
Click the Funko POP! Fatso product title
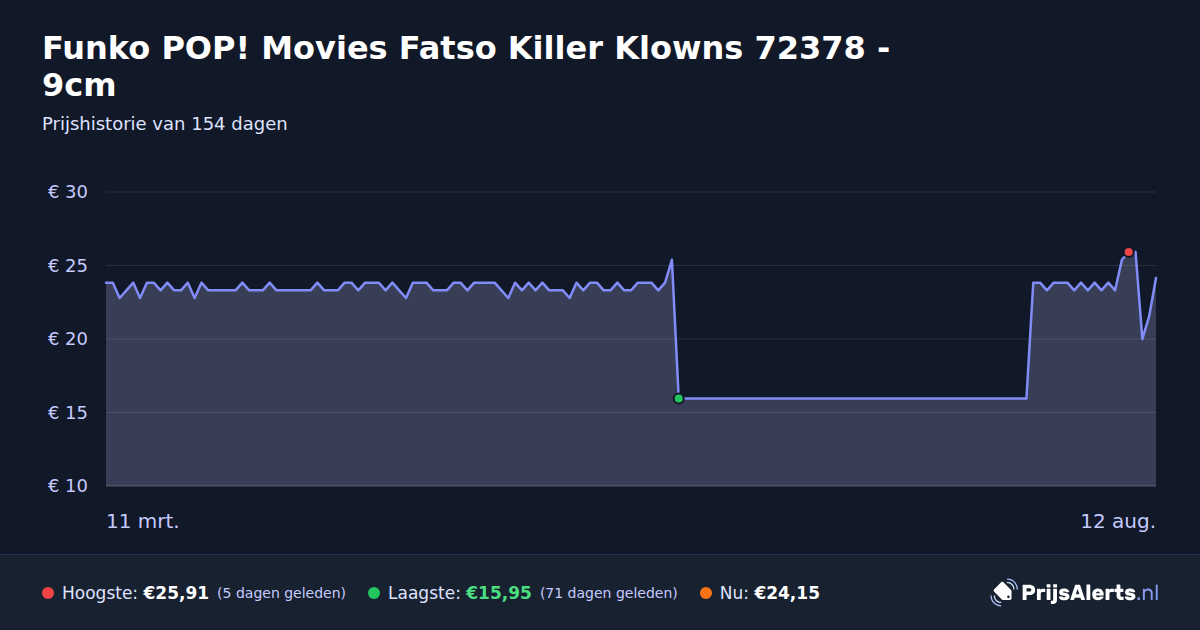click(x=467, y=66)
